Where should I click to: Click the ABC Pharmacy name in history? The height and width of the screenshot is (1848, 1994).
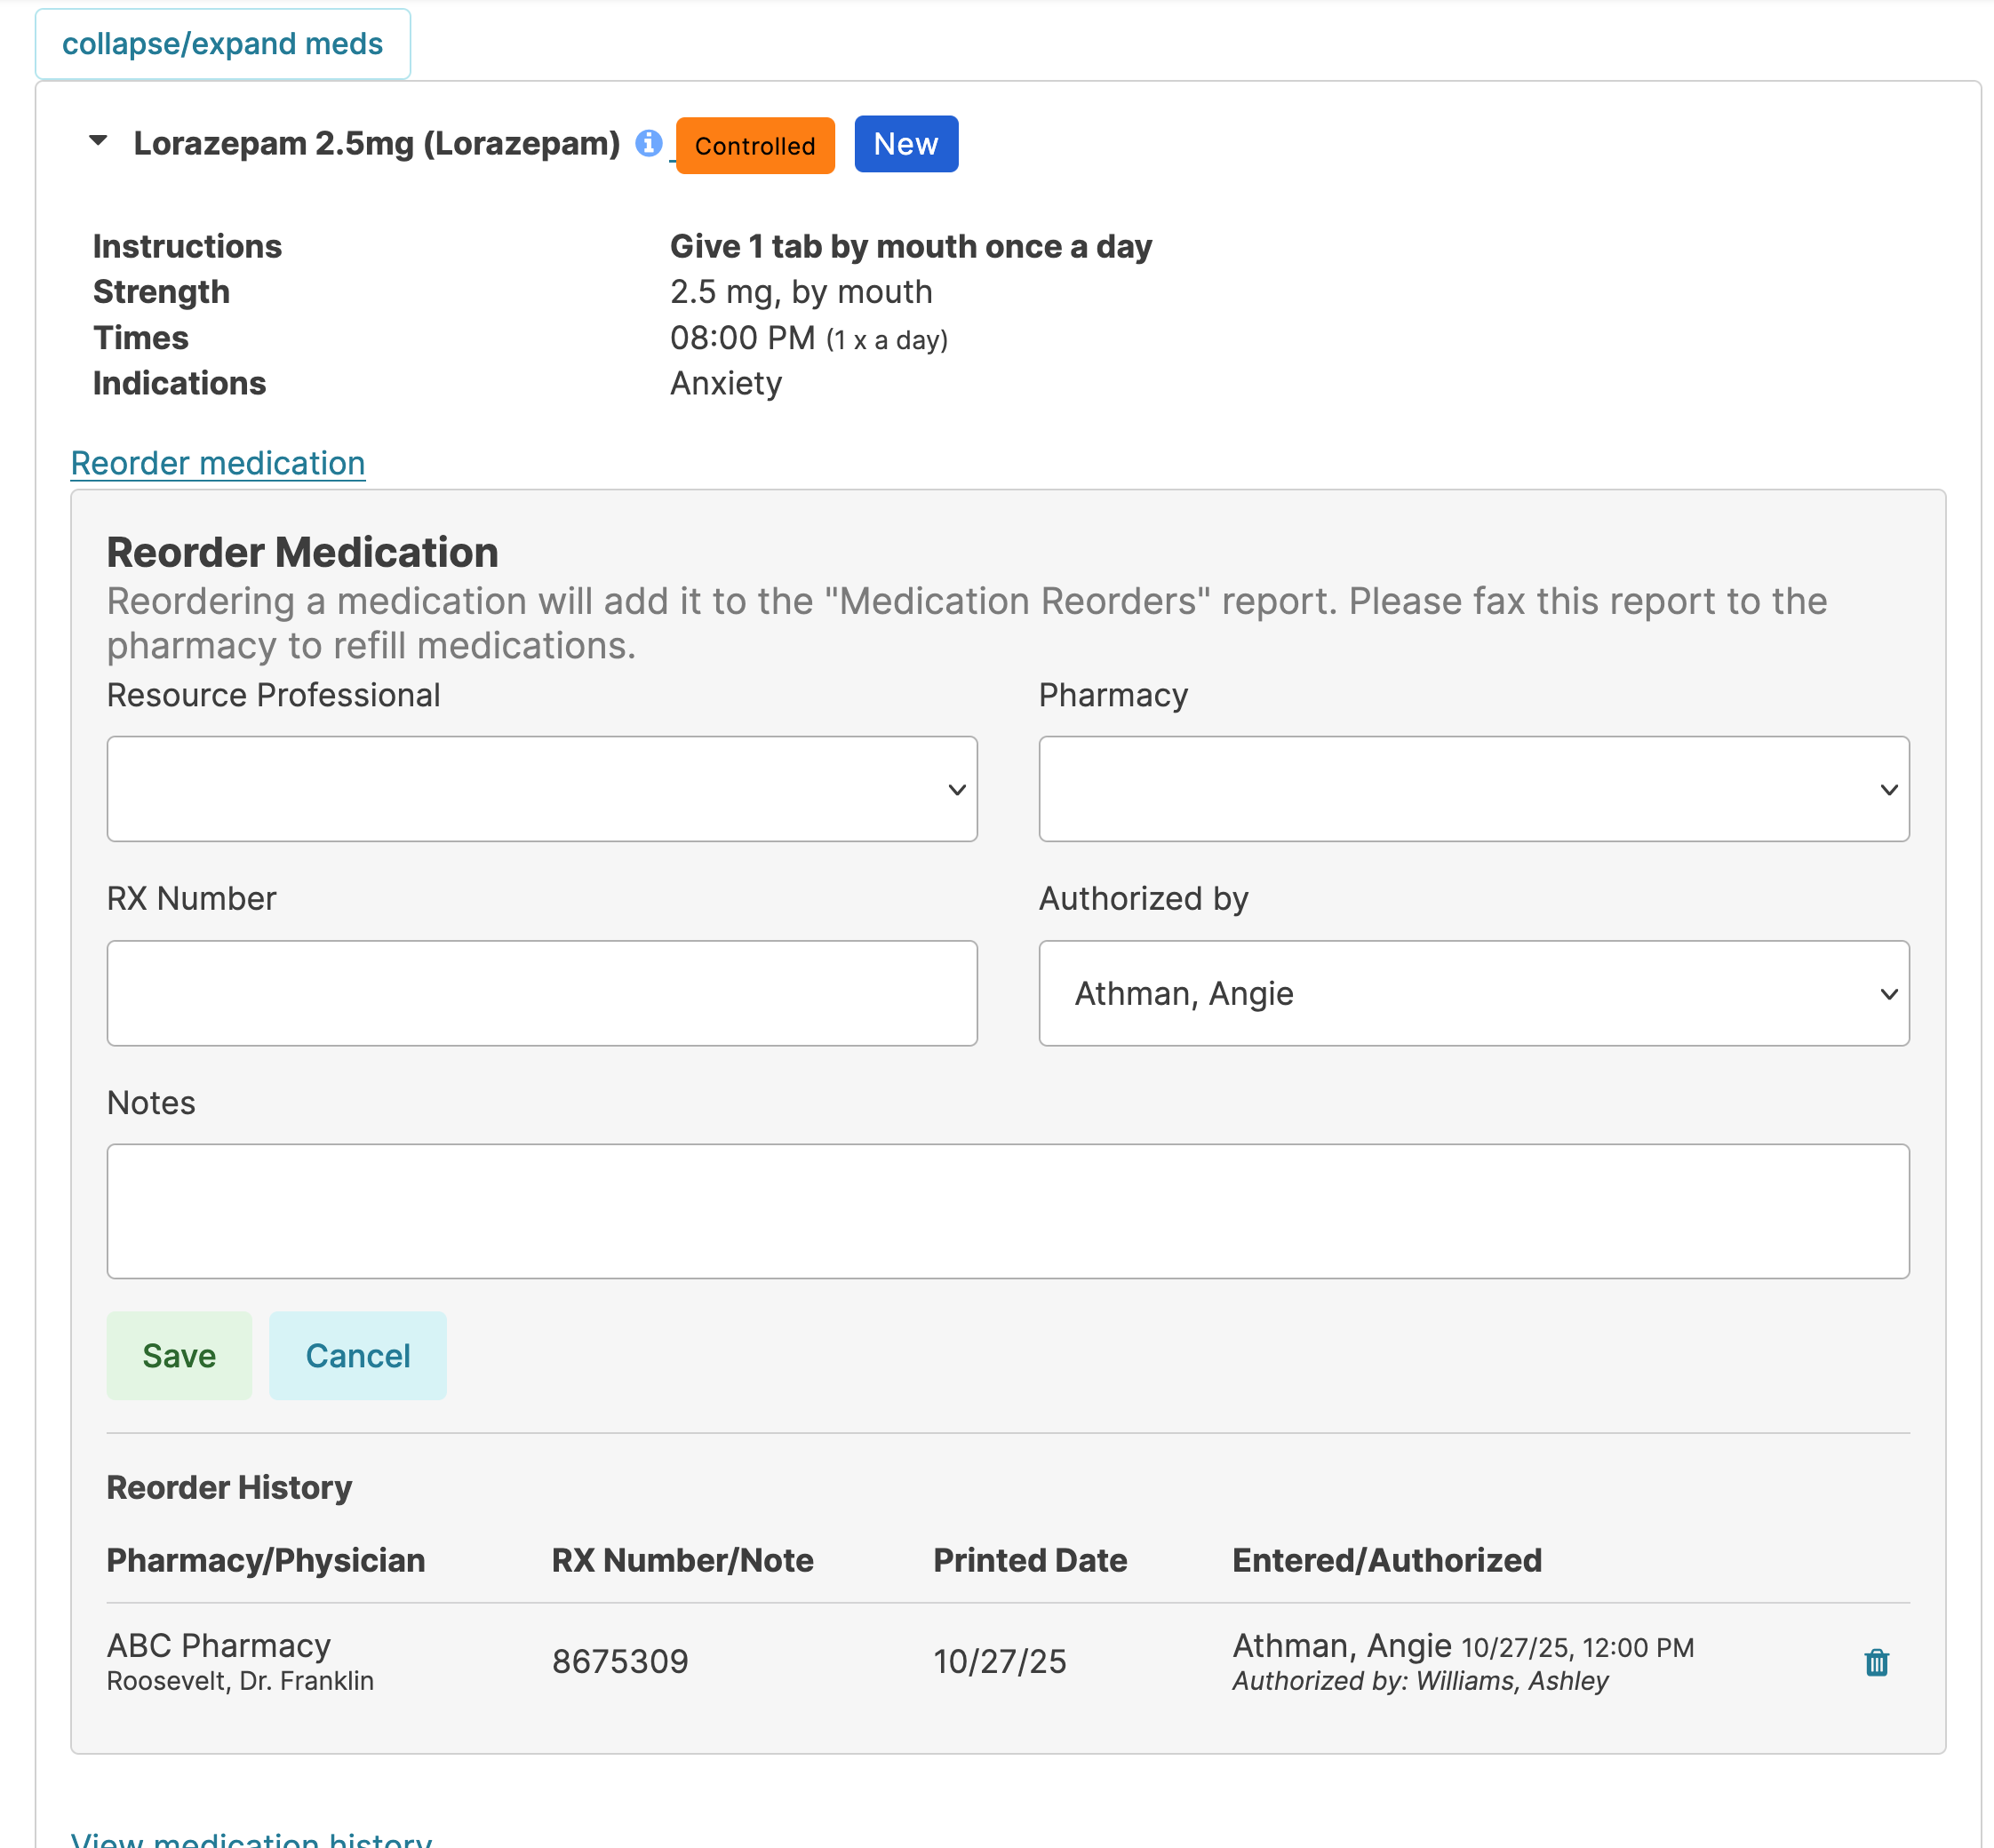click(x=218, y=1645)
